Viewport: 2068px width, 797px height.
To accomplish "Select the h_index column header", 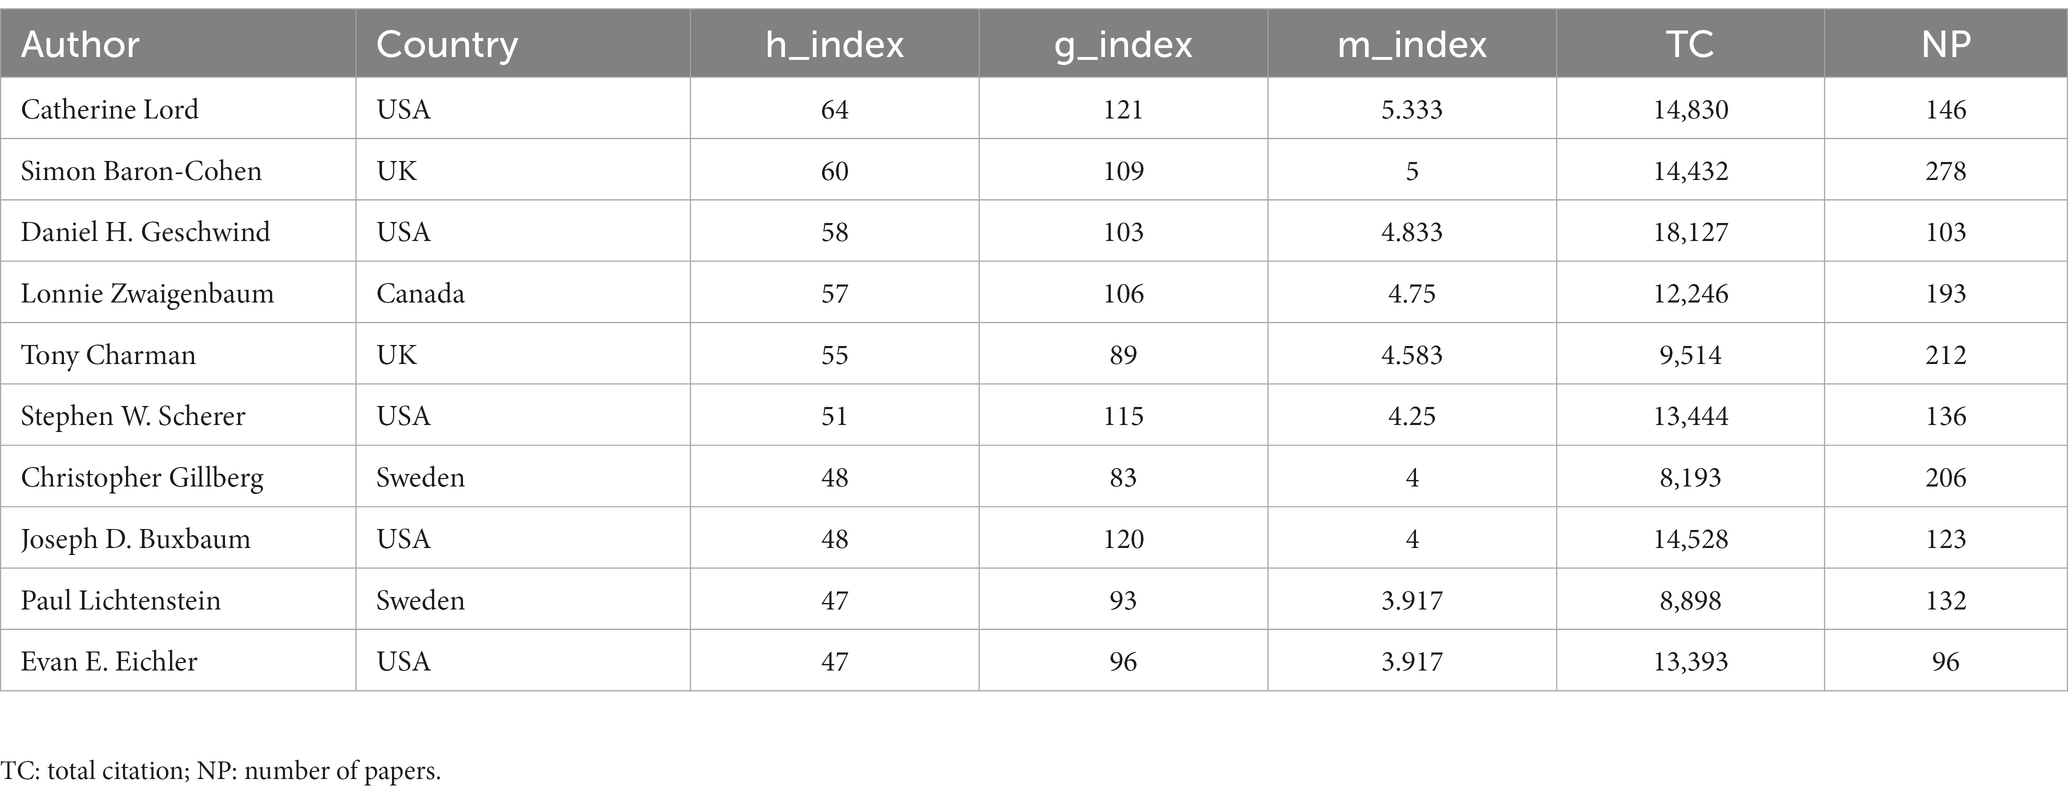I will click(834, 44).
